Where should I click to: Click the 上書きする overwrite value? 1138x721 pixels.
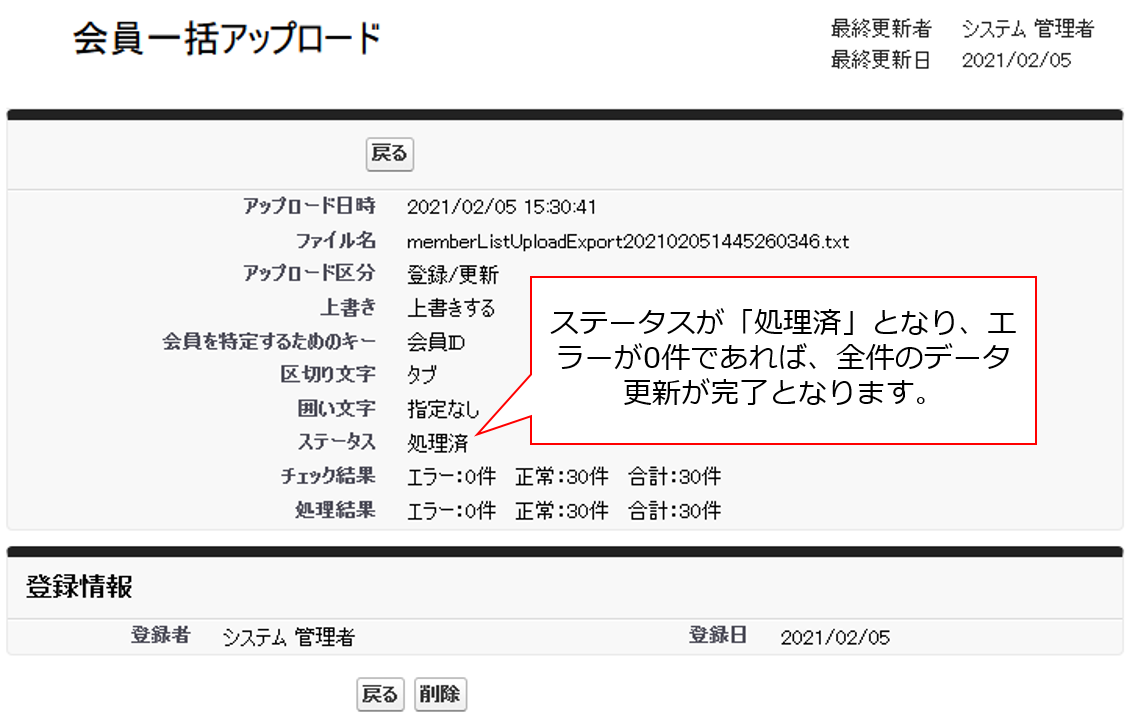pos(450,309)
